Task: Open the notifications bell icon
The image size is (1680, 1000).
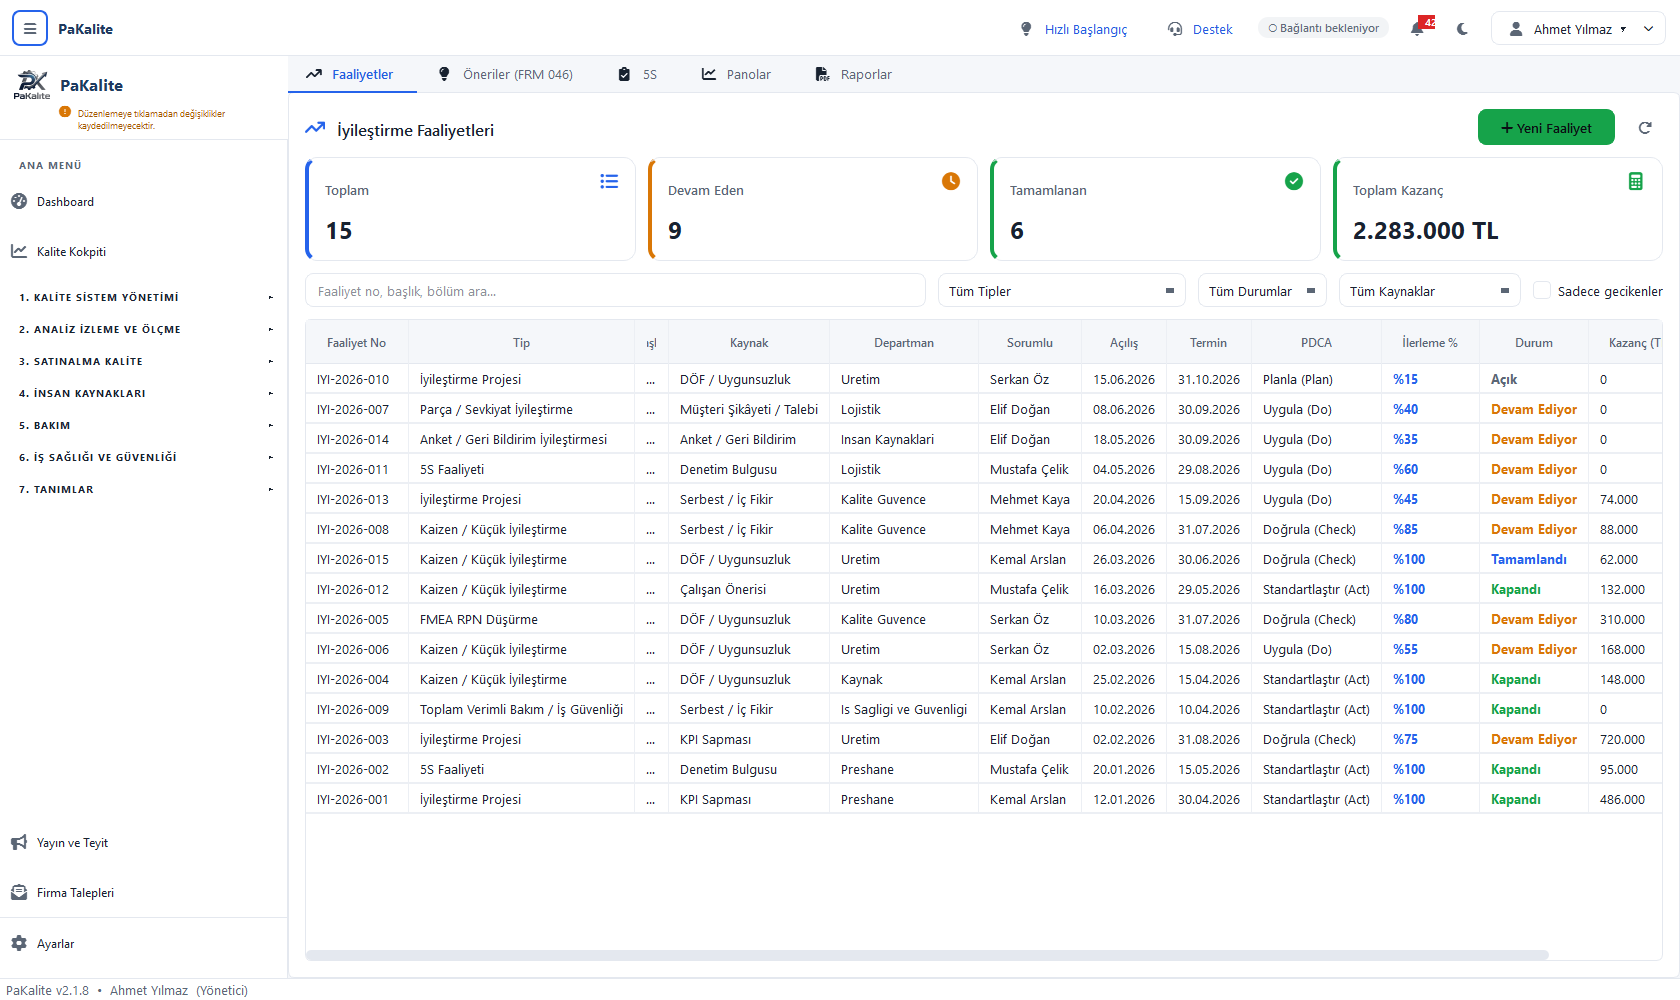Action: (1417, 29)
